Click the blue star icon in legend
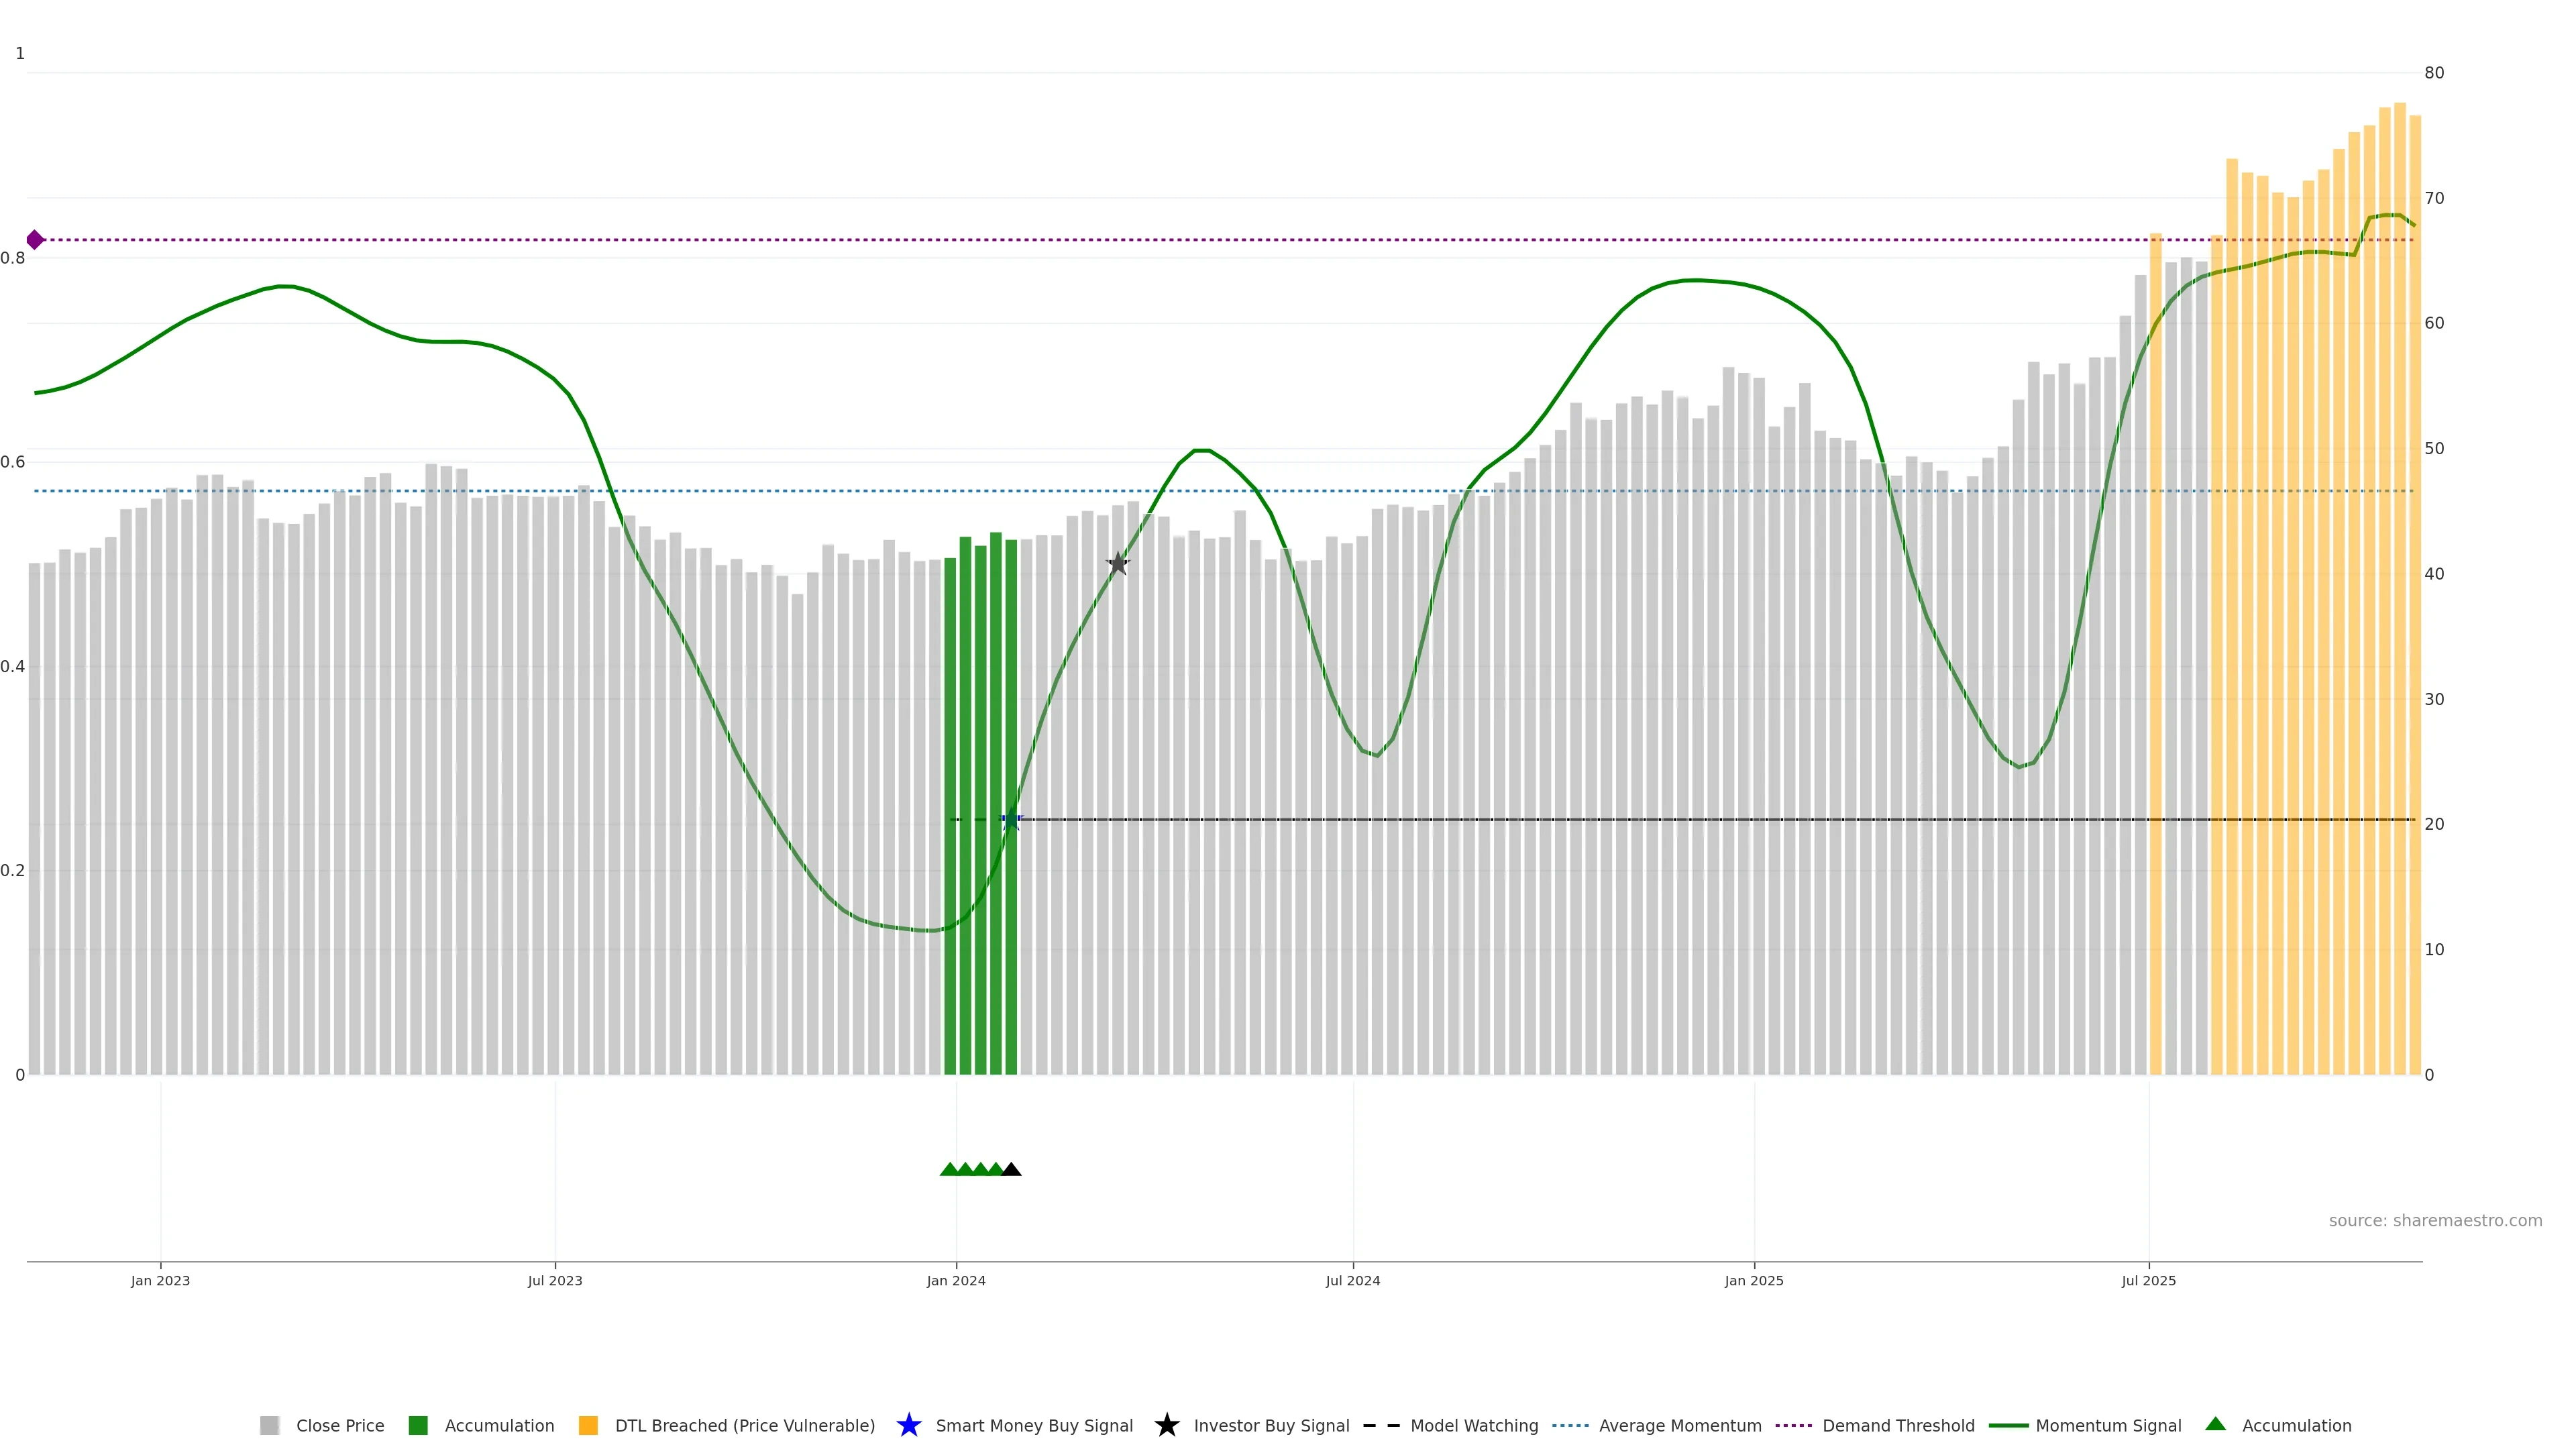This screenshot has width=2576, height=1449. tap(909, 1426)
